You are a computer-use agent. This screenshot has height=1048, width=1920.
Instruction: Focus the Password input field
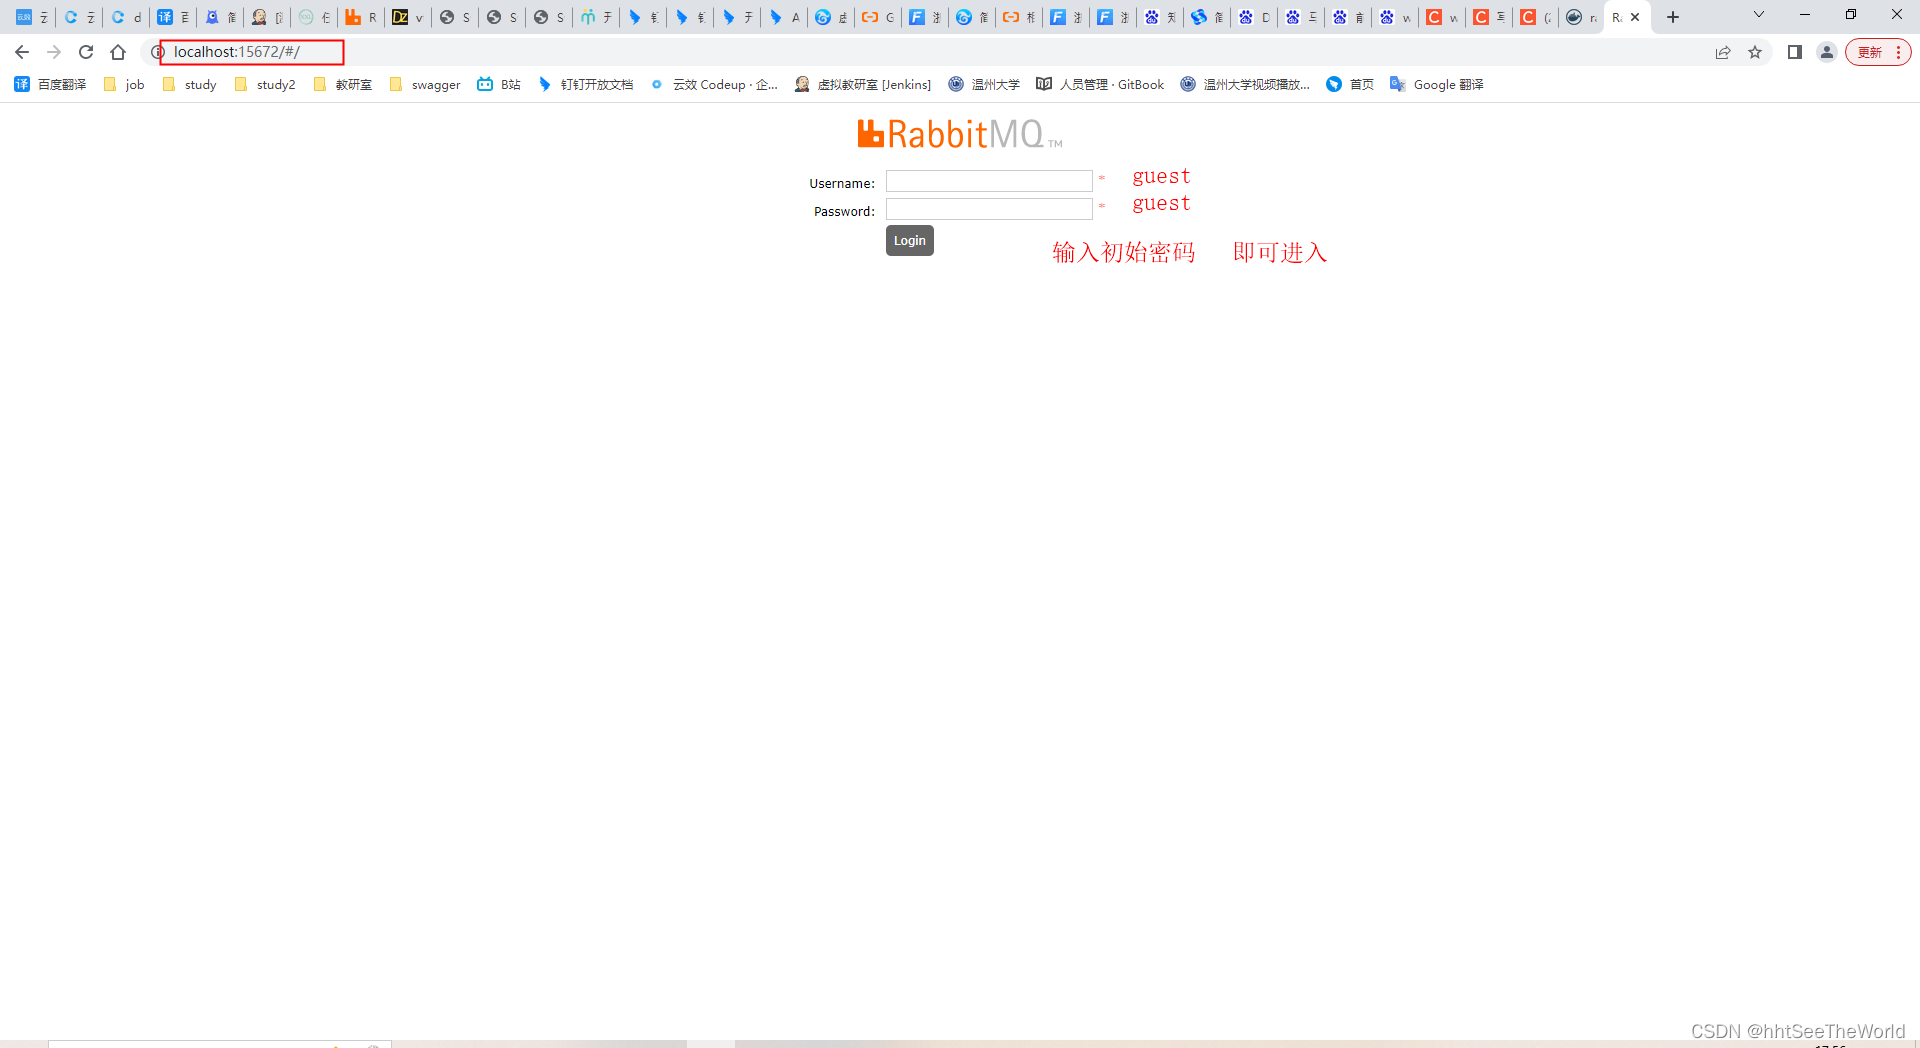click(989, 209)
